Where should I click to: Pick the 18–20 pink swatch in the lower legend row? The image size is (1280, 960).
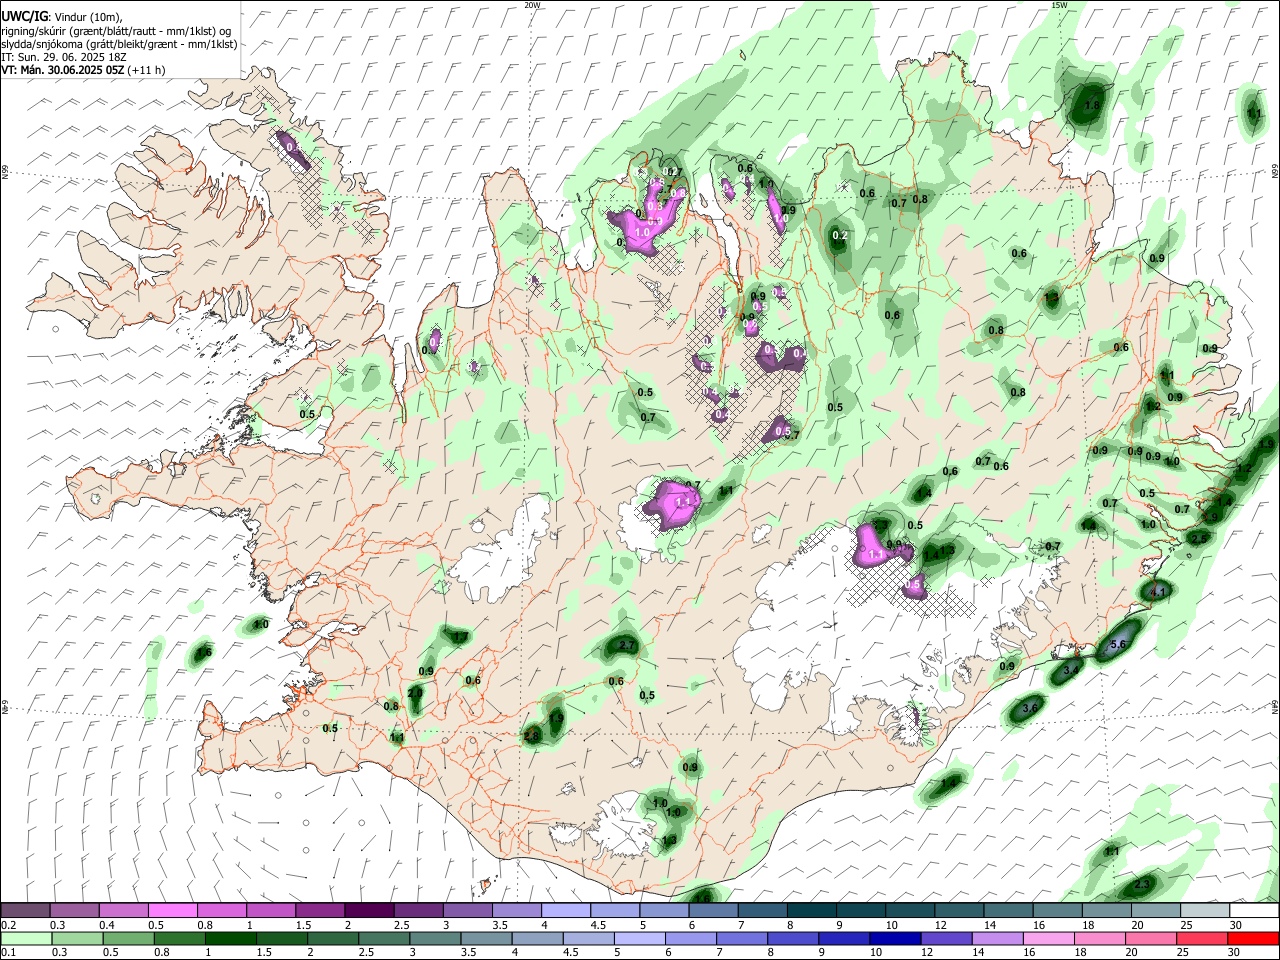pyautogui.click(x=1098, y=938)
